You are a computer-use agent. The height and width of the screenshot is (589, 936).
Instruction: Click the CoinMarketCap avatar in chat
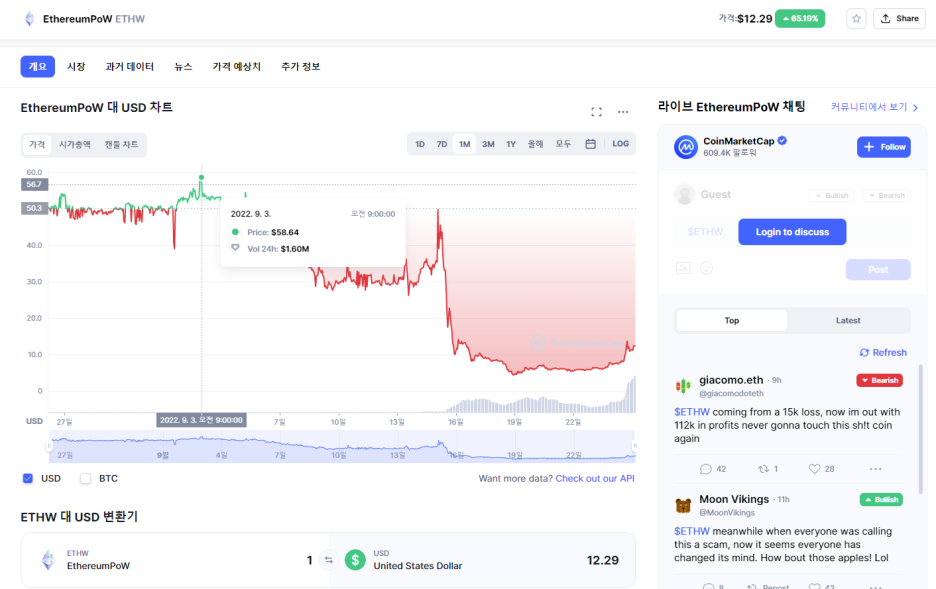685,147
